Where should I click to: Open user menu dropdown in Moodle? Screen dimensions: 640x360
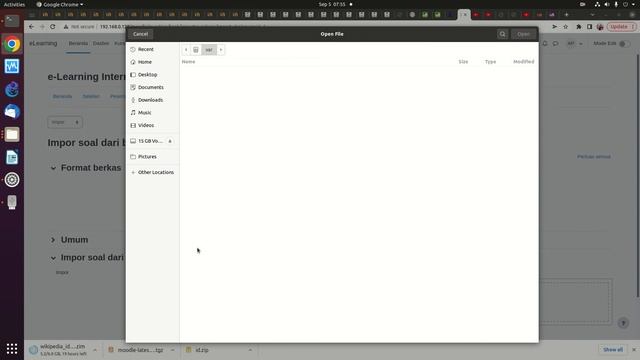tap(575, 43)
